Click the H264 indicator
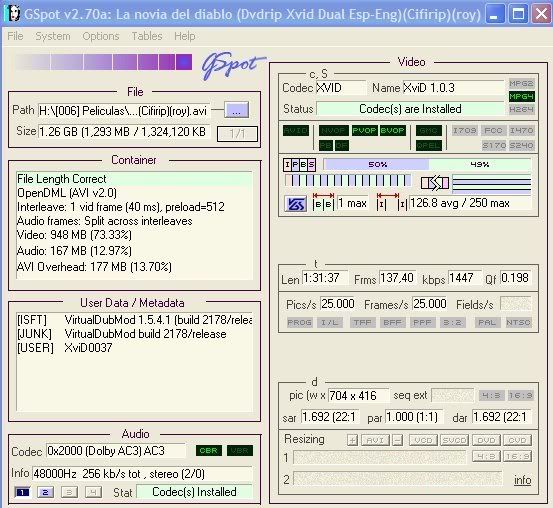This screenshot has width=553, height=508. click(x=522, y=109)
